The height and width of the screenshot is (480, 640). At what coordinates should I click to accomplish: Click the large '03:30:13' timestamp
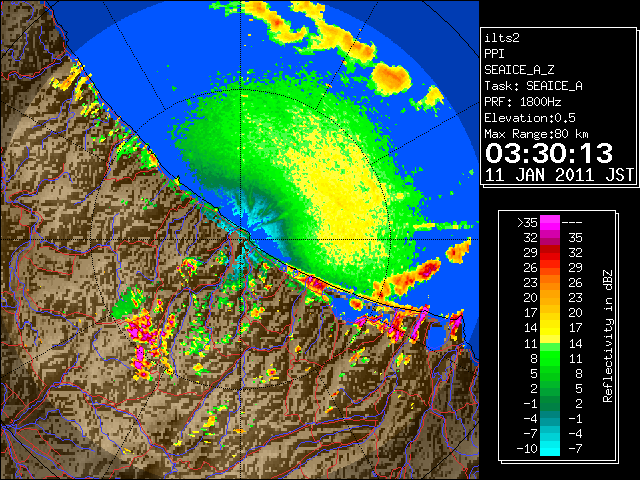pos(549,153)
